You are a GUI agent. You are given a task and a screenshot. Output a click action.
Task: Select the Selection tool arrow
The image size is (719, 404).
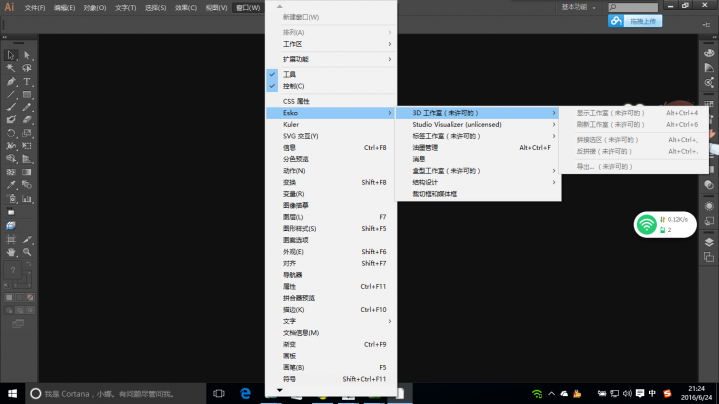(11, 55)
